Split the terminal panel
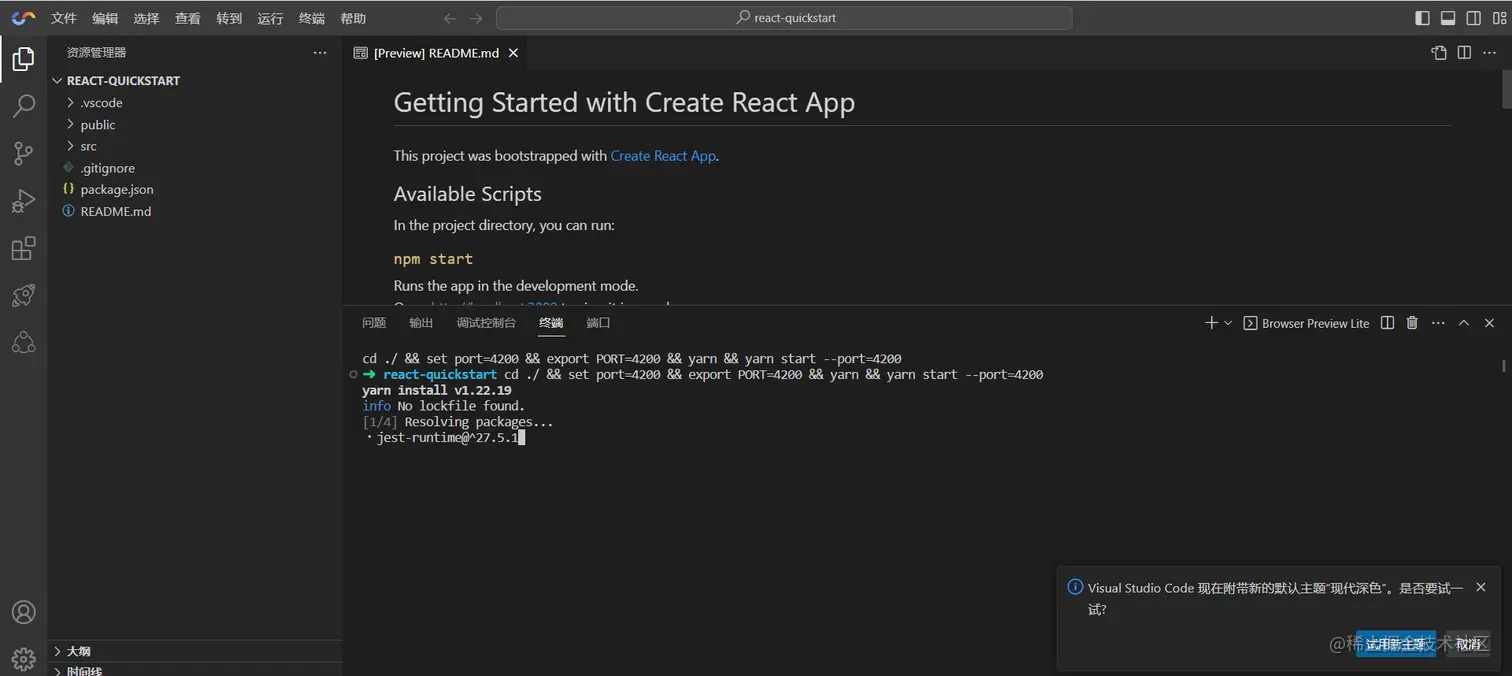Screen dimensions: 1512x676 point(1387,323)
